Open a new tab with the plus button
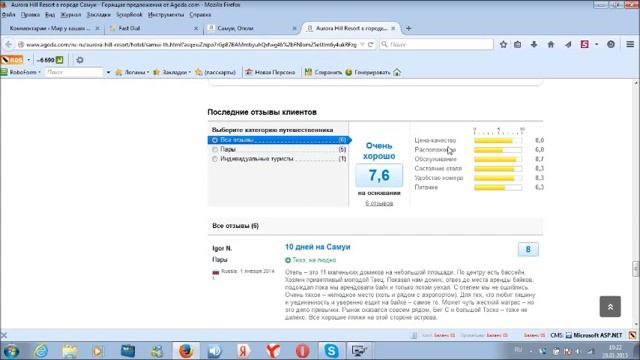 click(x=408, y=29)
